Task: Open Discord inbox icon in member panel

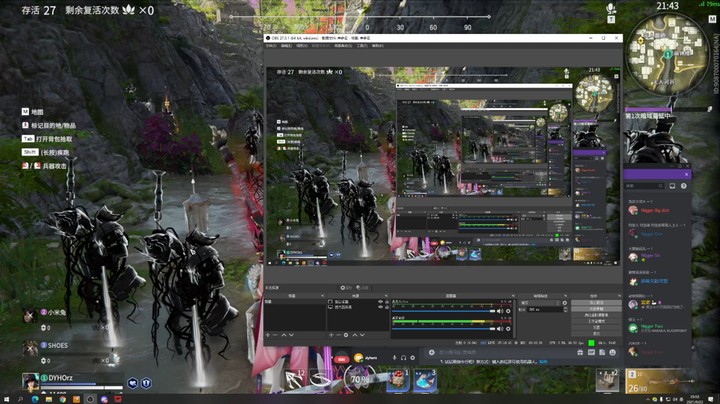Action: tap(672, 186)
